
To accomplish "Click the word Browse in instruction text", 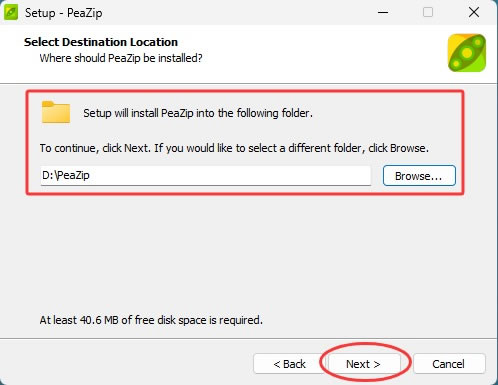I will coord(408,148).
